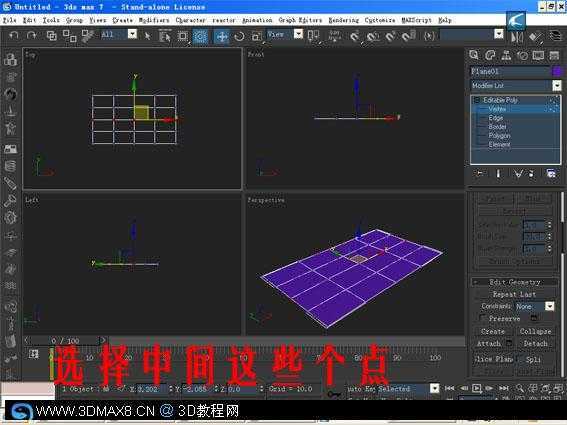Click the Undo arrow icon
The width and height of the screenshot is (567, 425).
pyautogui.click(x=14, y=35)
